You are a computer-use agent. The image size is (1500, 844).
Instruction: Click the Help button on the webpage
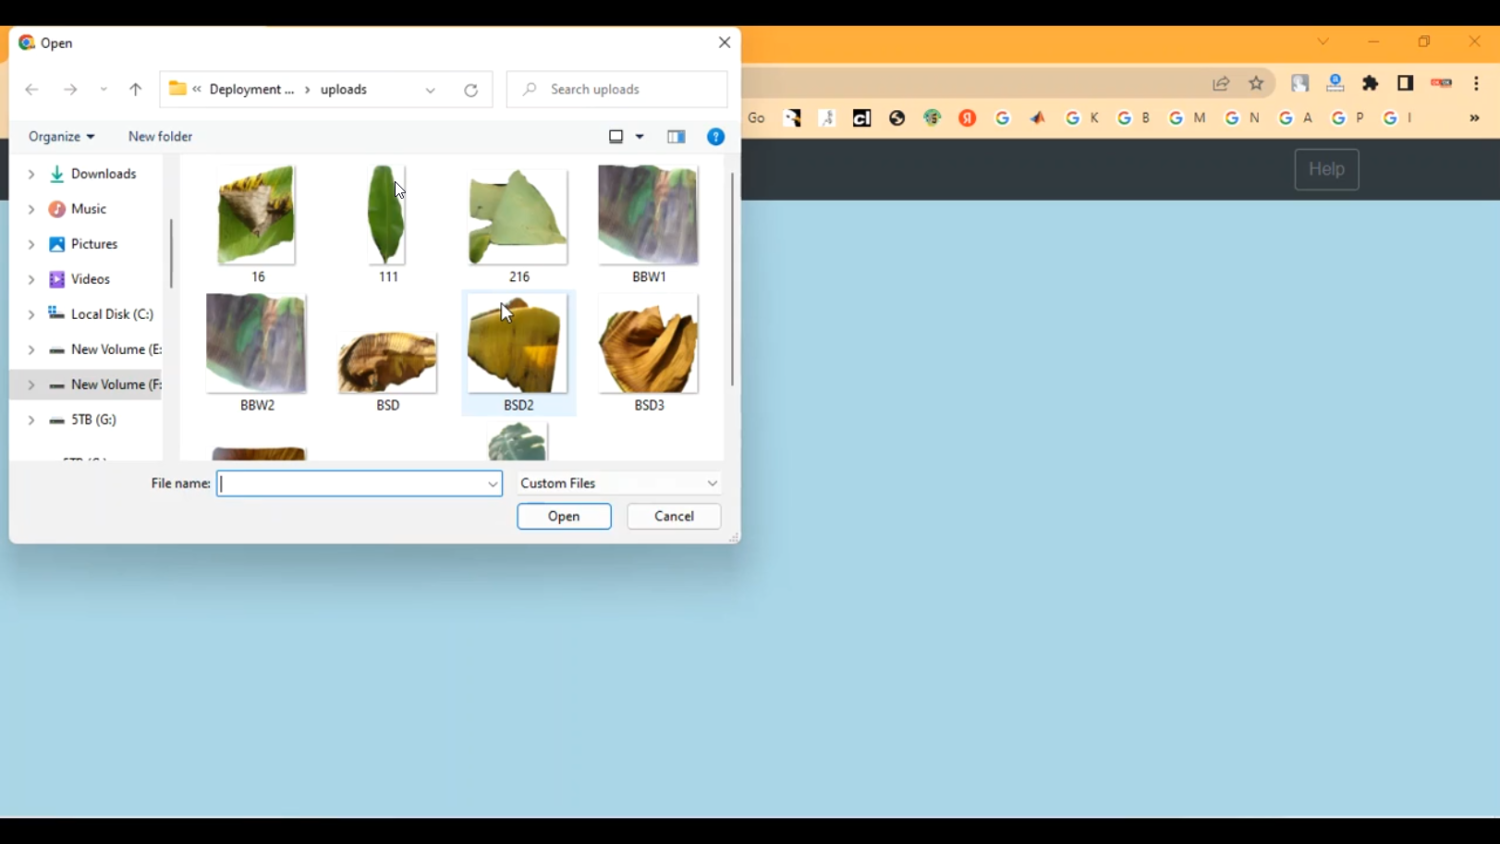click(1327, 170)
